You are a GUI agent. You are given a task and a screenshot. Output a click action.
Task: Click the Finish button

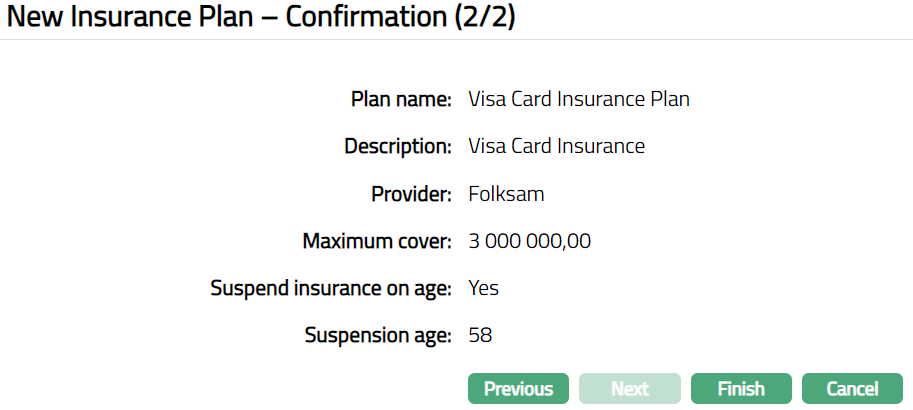point(741,389)
